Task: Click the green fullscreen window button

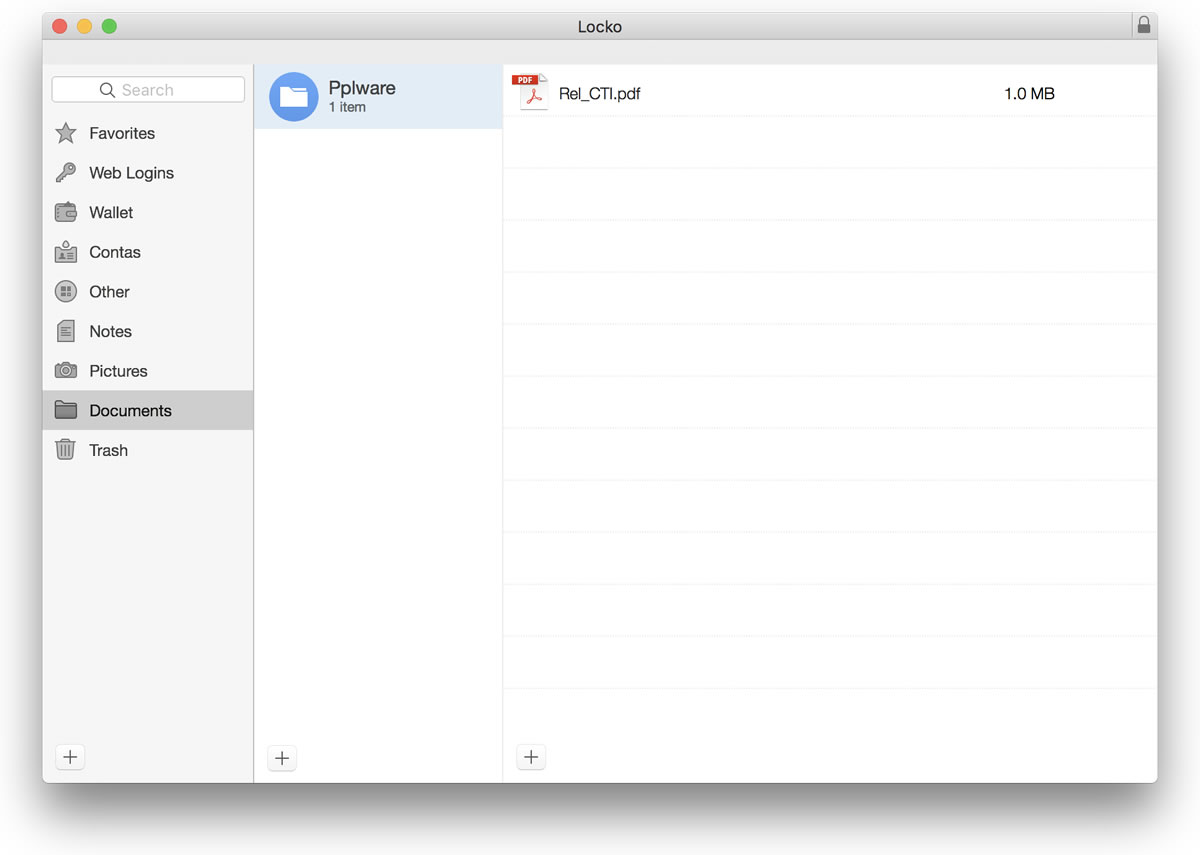Action: click(x=109, y=26)
